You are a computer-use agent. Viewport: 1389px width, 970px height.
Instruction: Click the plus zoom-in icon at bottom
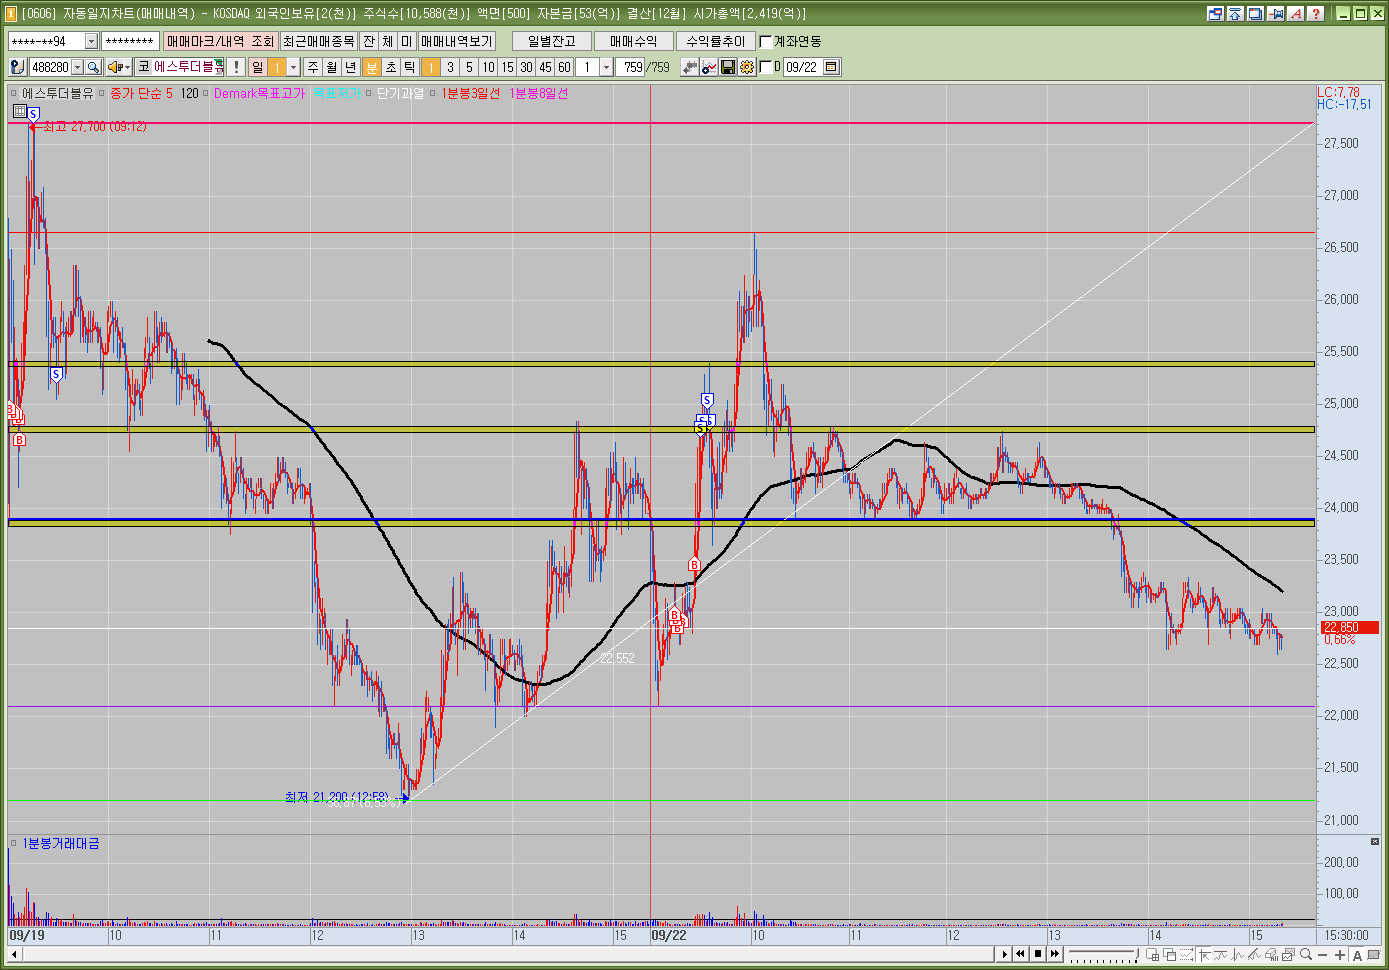(x=1340, y=954)
